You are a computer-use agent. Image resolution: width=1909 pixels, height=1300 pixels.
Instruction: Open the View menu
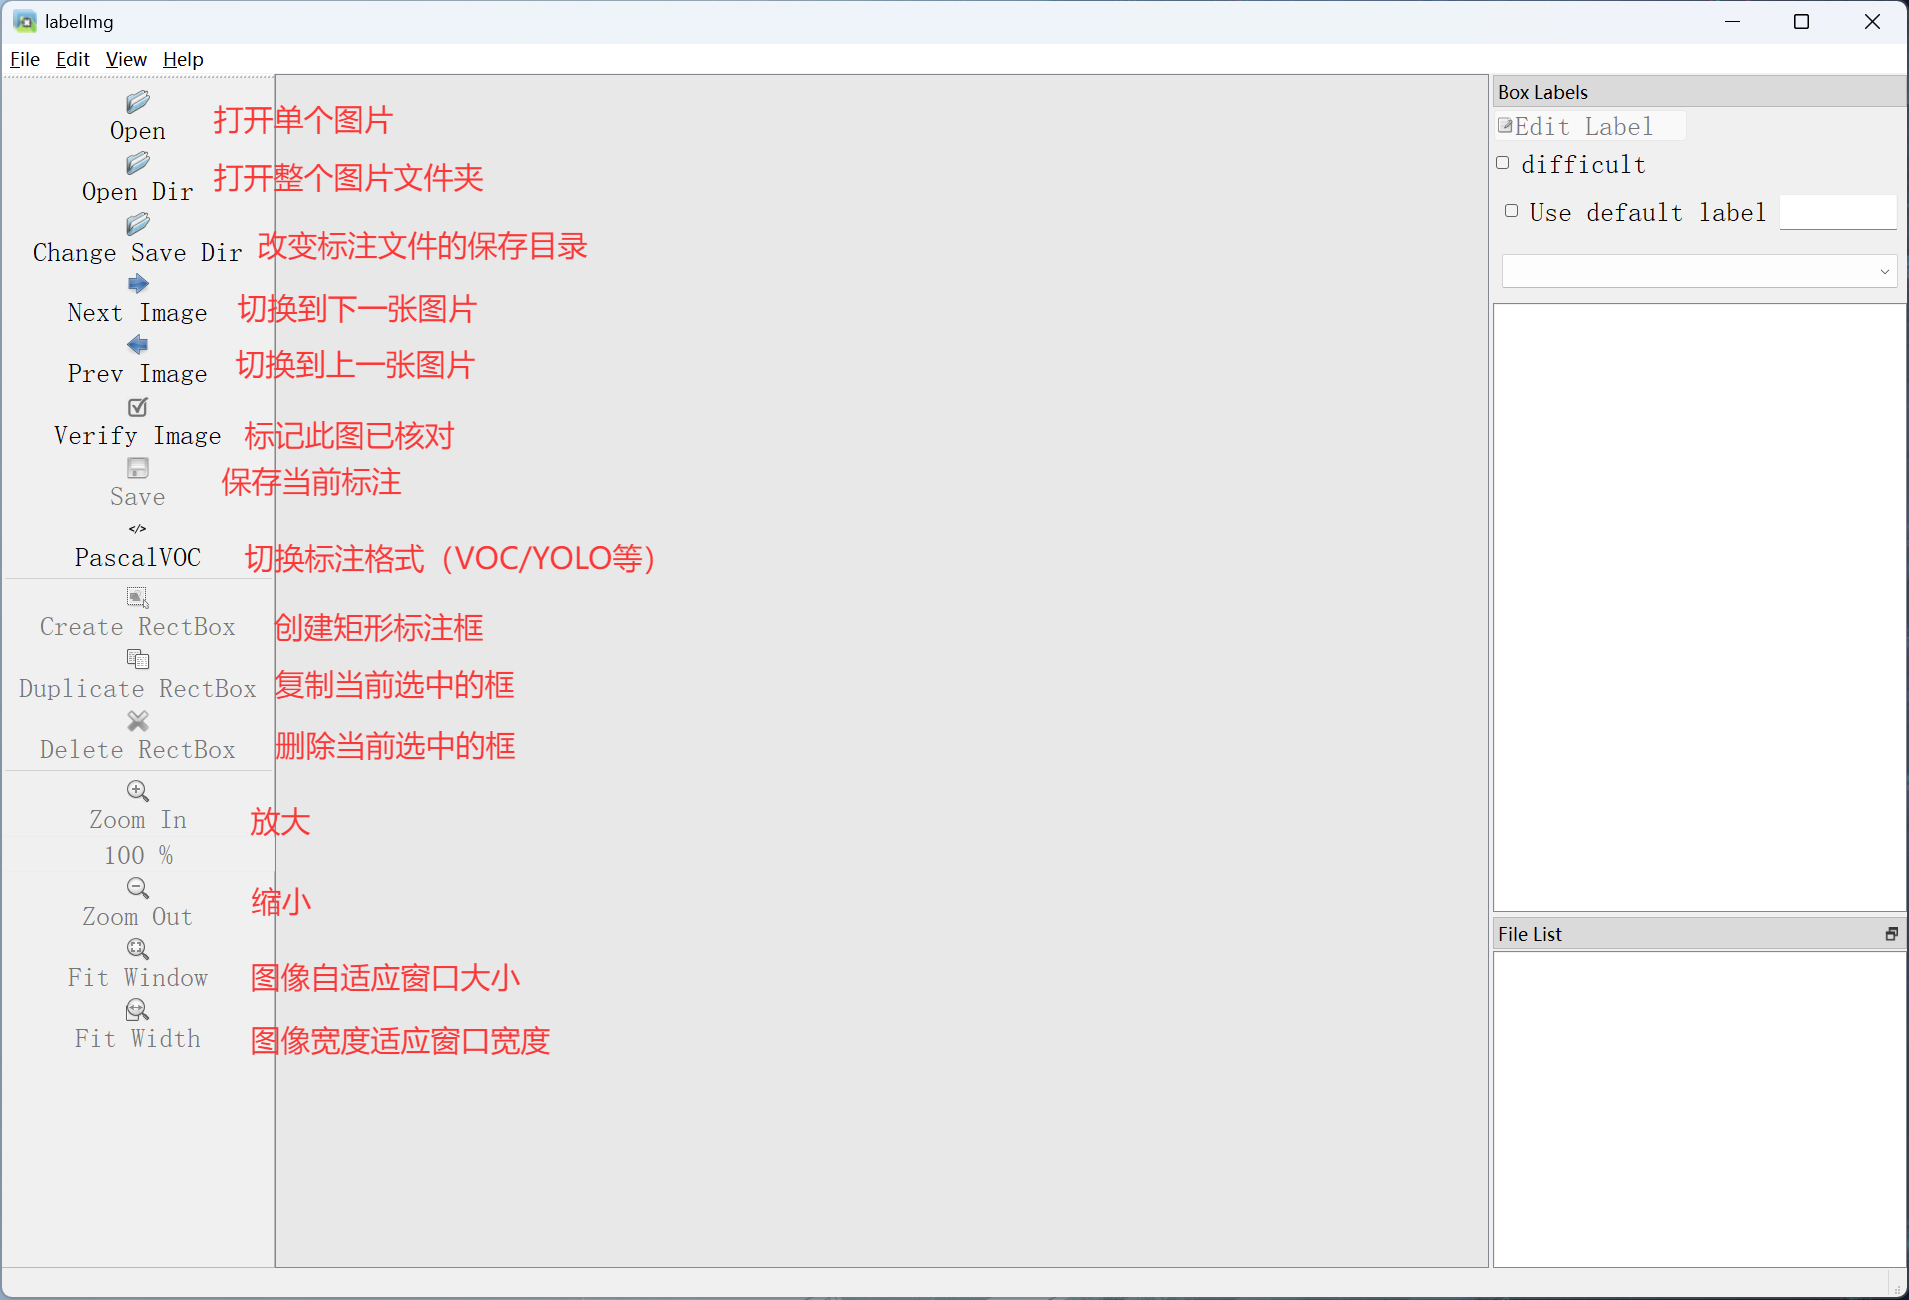coord(125,59)
